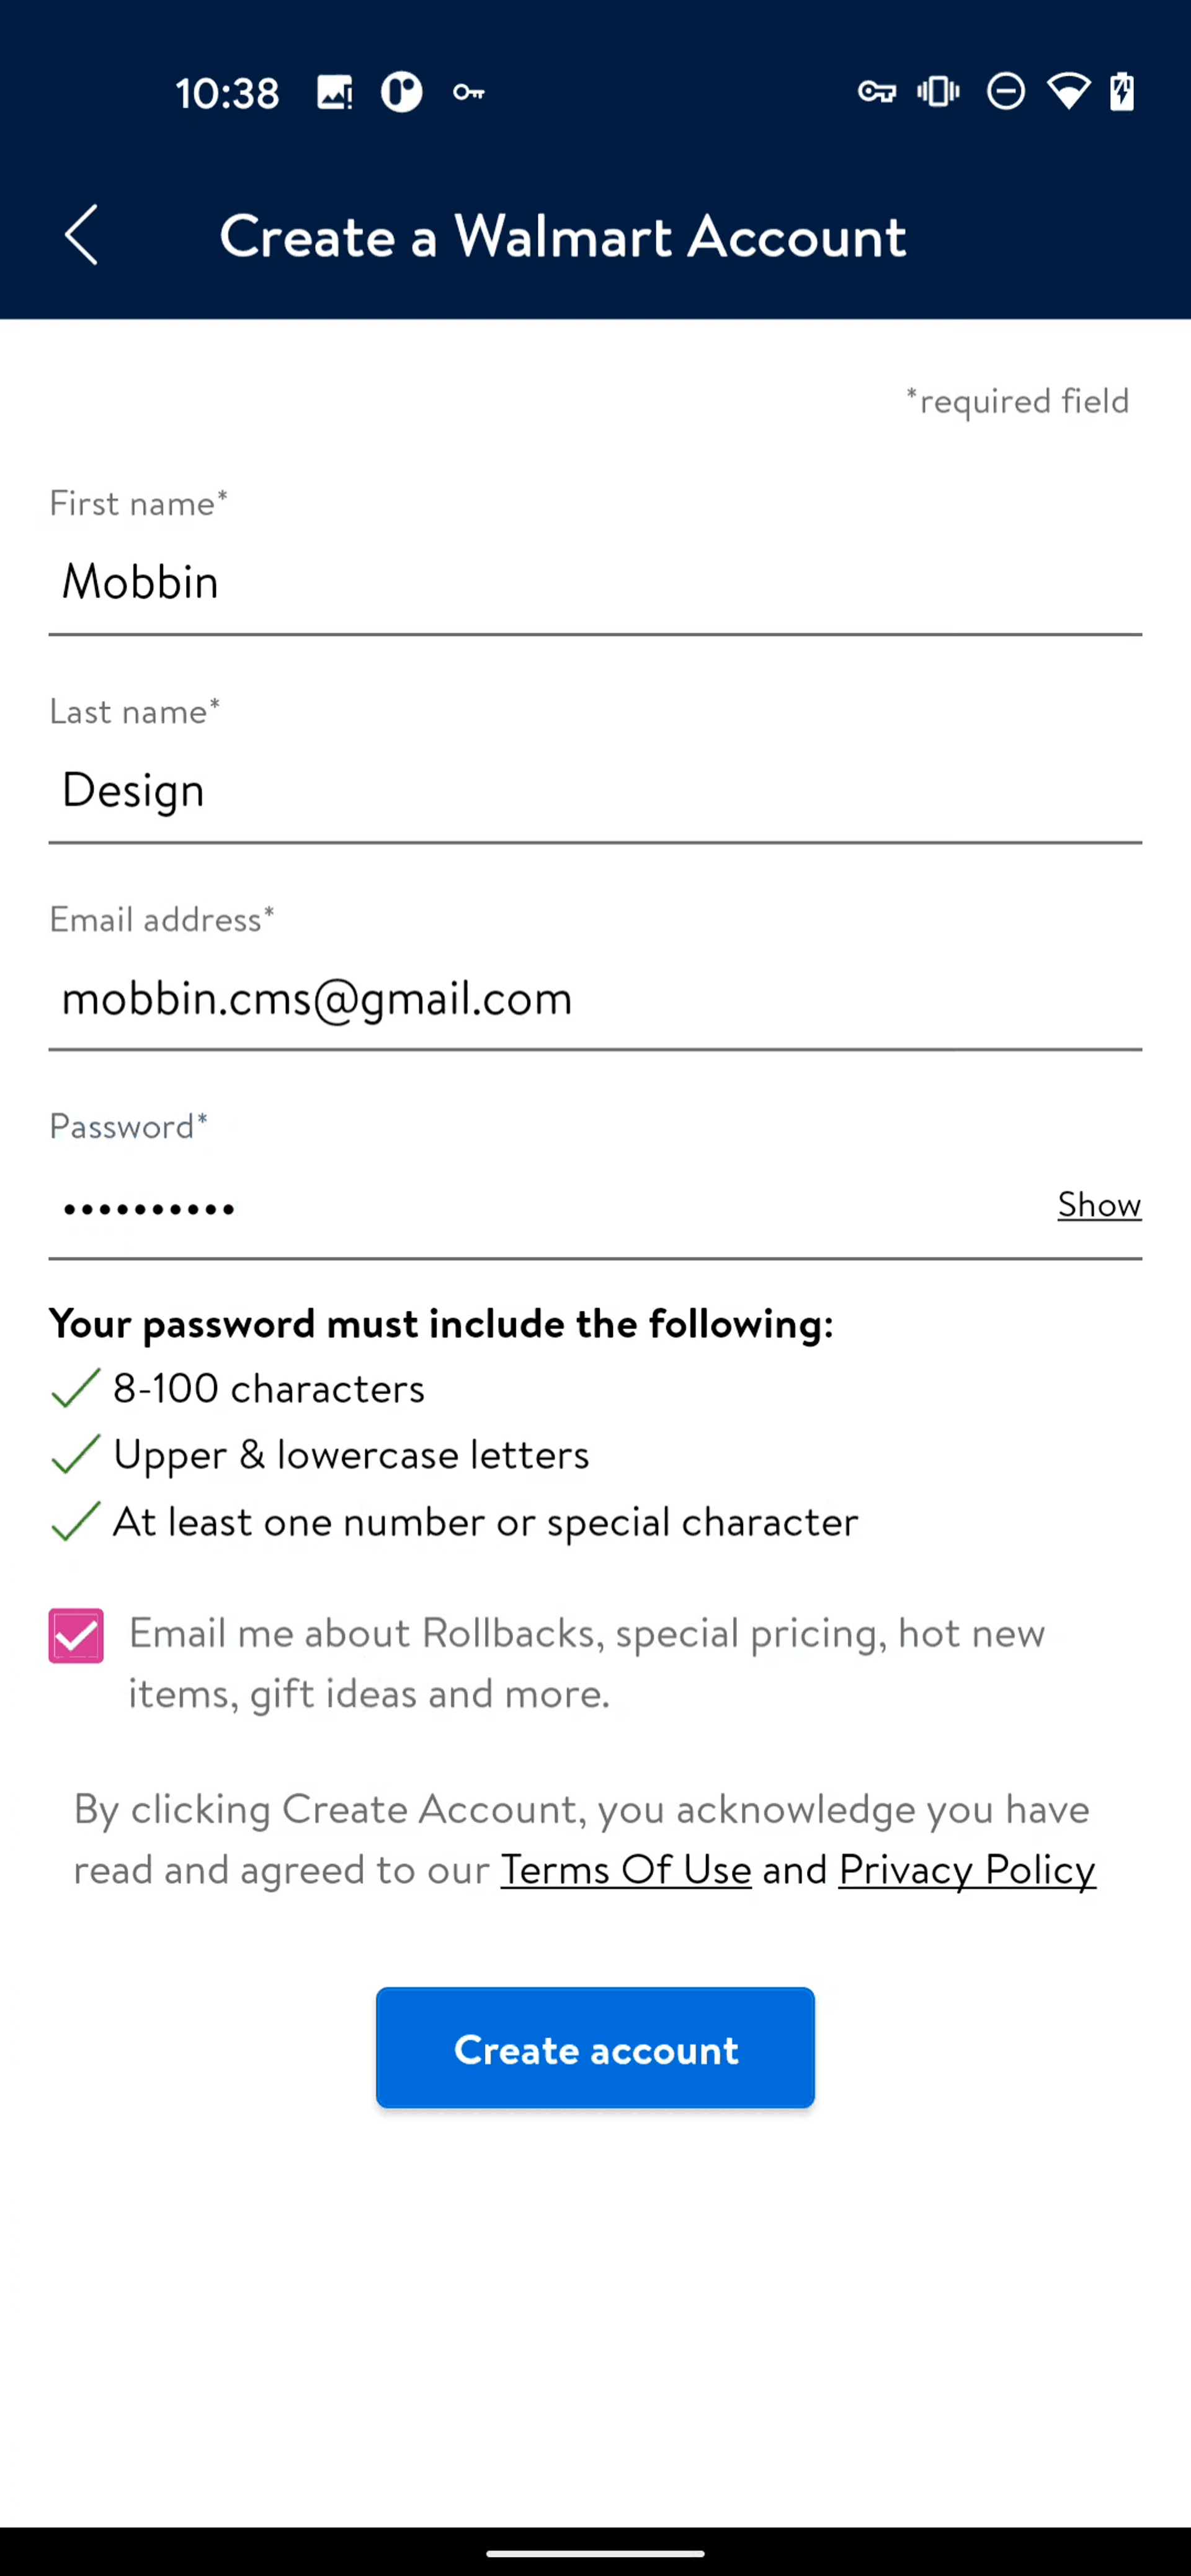1191x2576 pixels.
Task: Open the Terms Of Use link
Action: (626, 1869)
